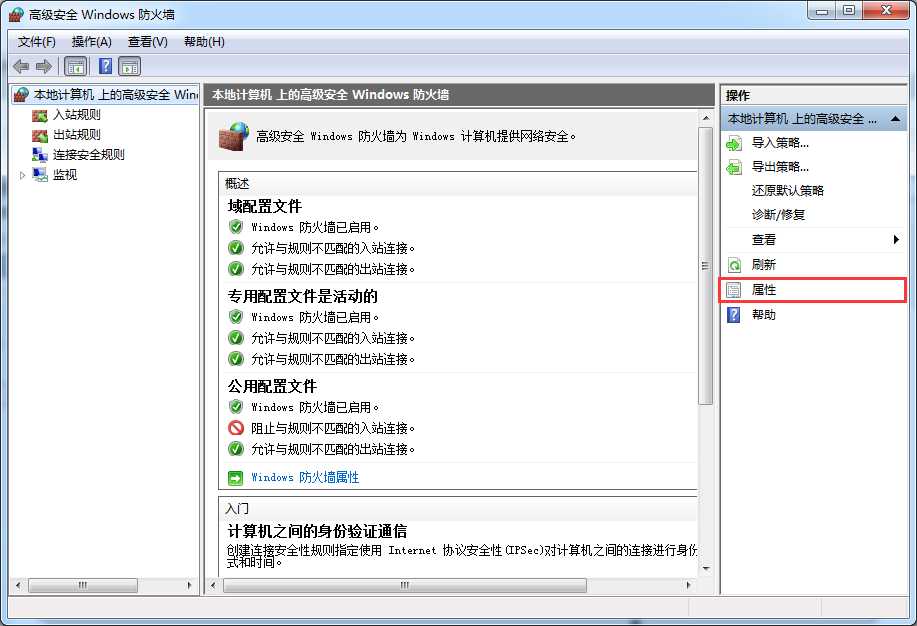Screen dimensions: 917x626
Task: Click the 导入策略 green arrow icon
Action: point(734,143)
